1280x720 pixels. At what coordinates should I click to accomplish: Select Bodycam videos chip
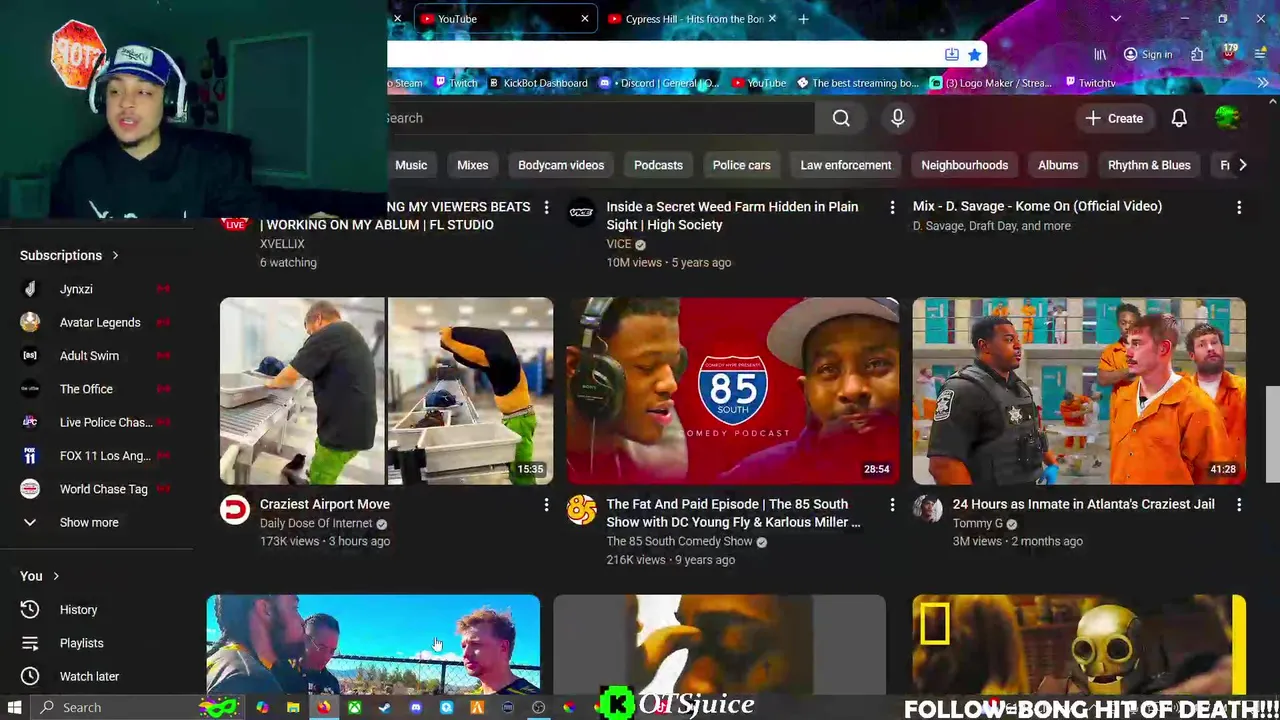coord(561,165)
